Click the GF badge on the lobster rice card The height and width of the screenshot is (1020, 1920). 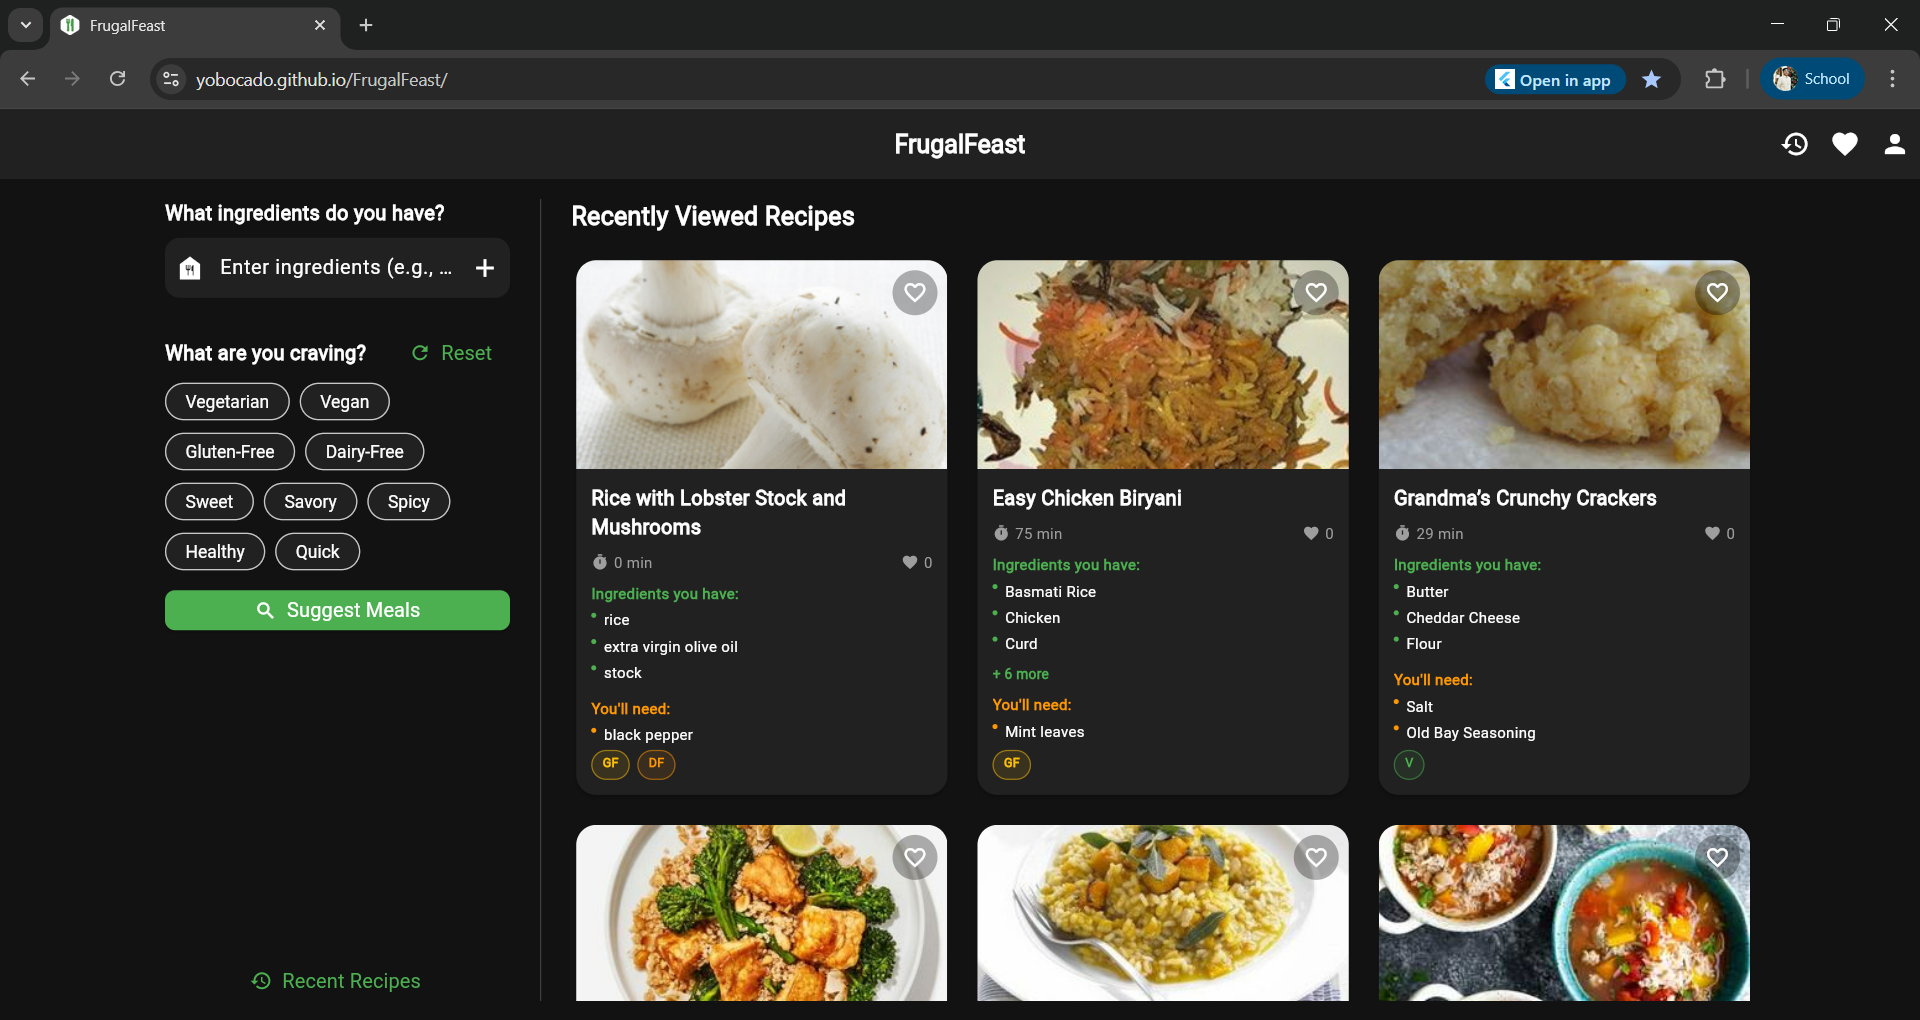(x=610, y=764)
